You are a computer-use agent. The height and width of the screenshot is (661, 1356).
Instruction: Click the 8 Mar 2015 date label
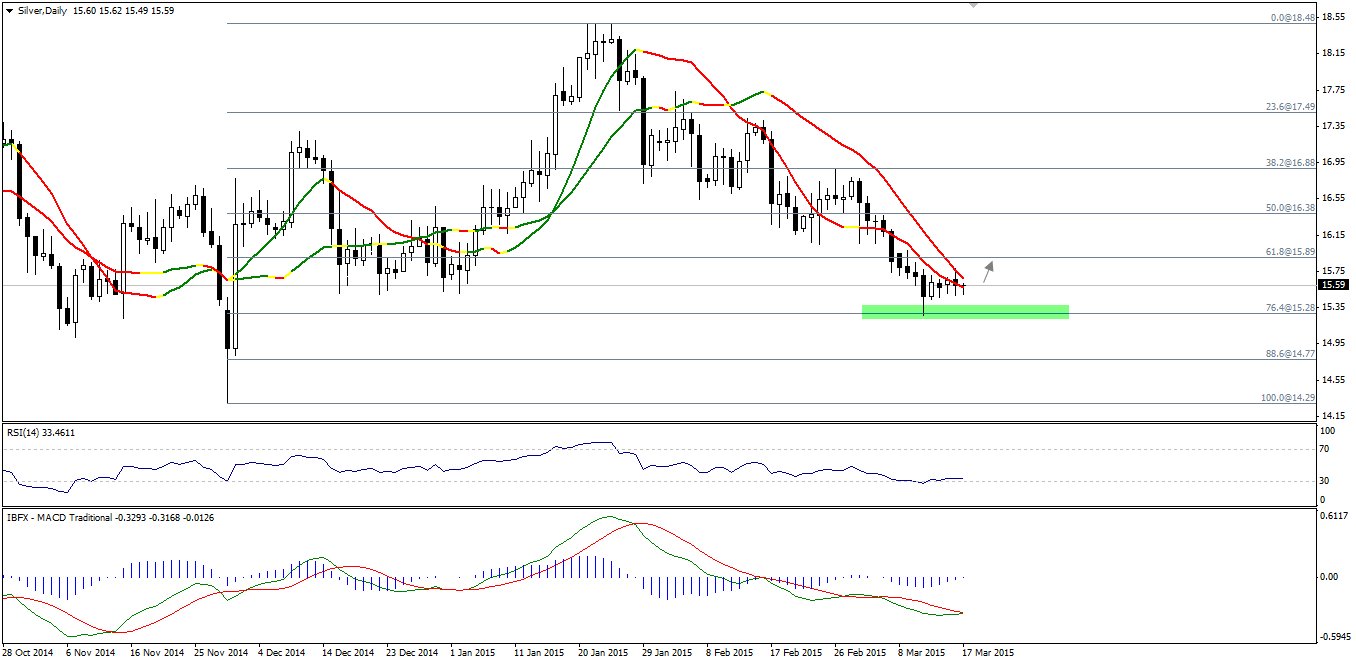point(922,652)
